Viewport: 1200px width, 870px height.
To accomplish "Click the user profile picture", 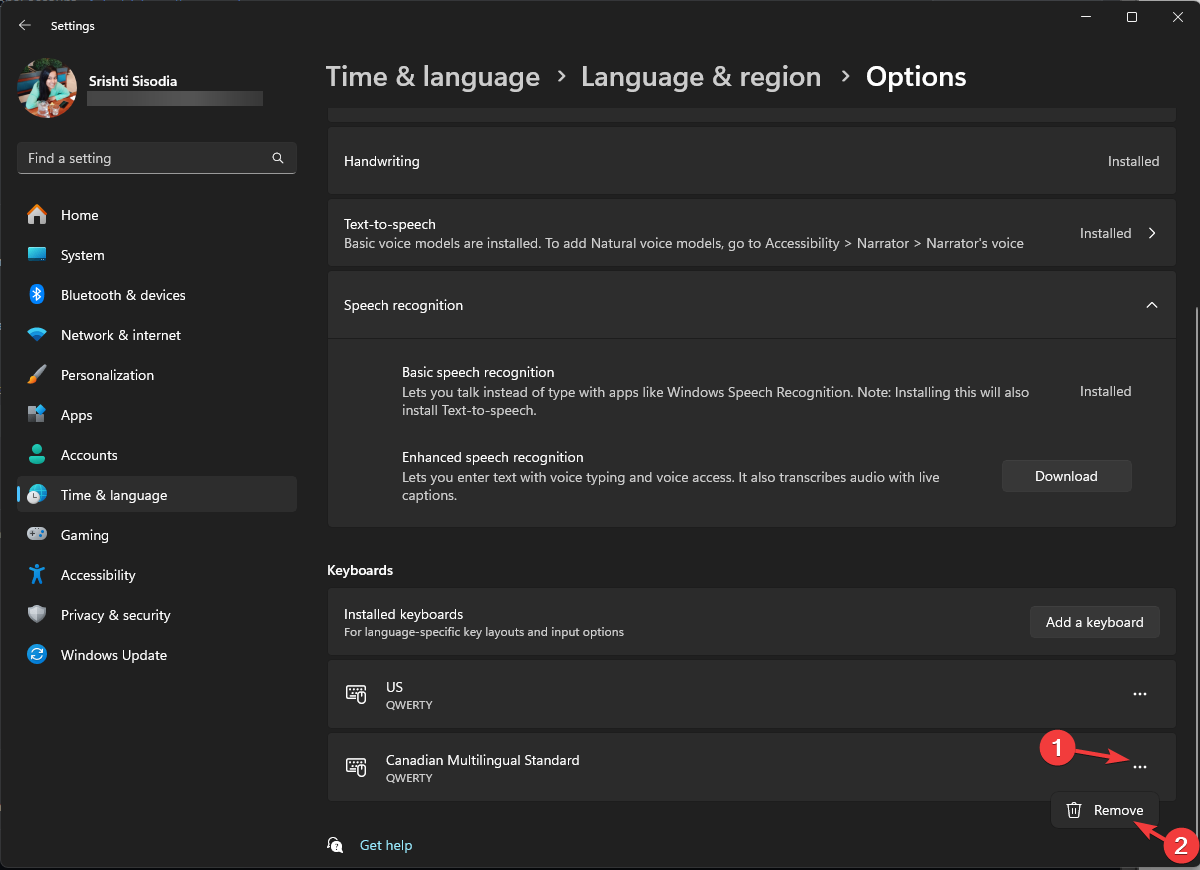I will click(47, 88).
